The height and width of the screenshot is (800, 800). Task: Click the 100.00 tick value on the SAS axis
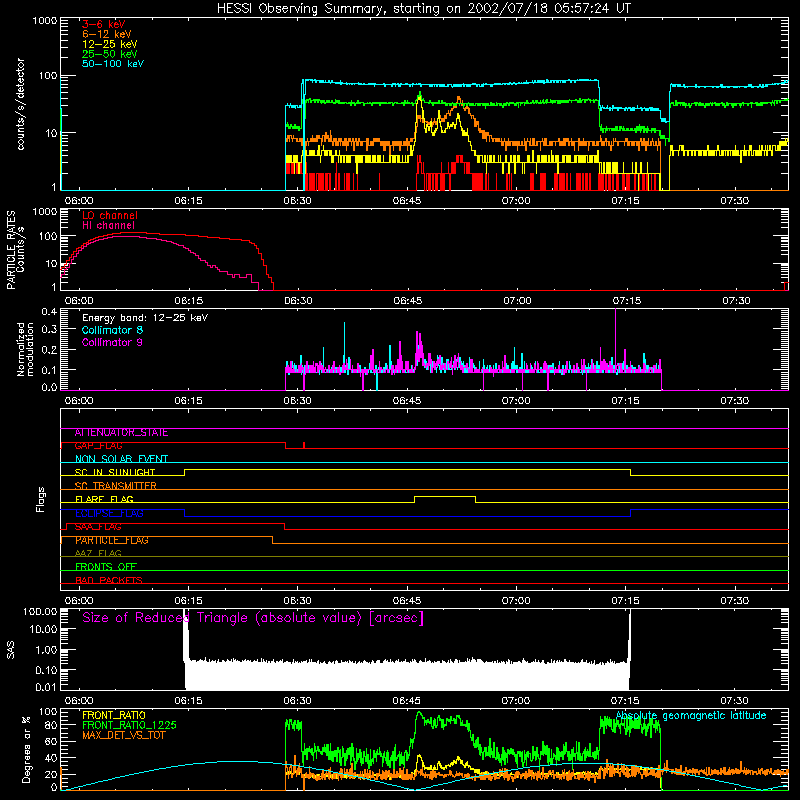tap(40, 612)
